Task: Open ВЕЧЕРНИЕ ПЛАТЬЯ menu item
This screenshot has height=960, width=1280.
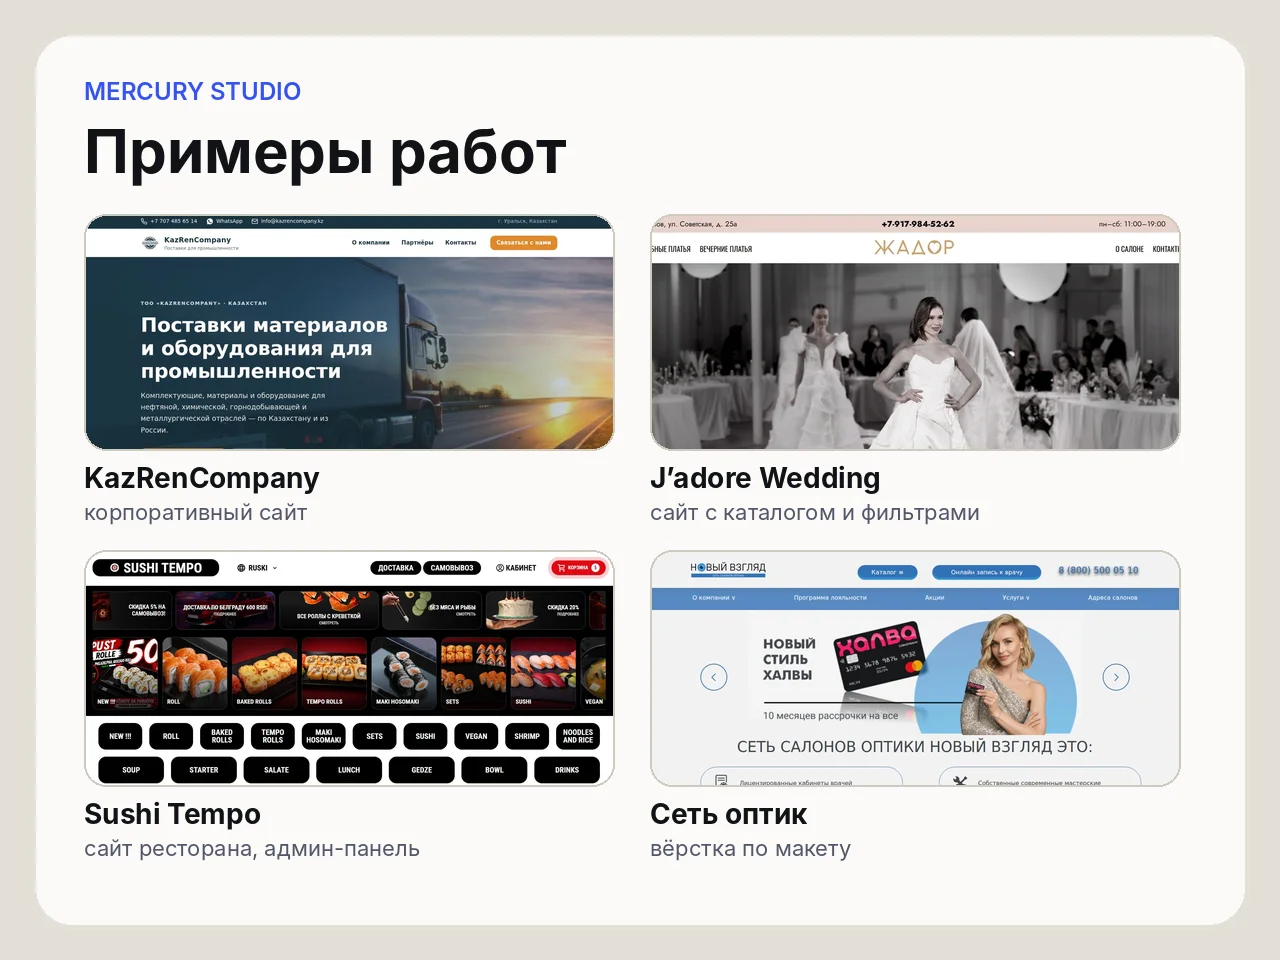Action: [x=726, y=249]
